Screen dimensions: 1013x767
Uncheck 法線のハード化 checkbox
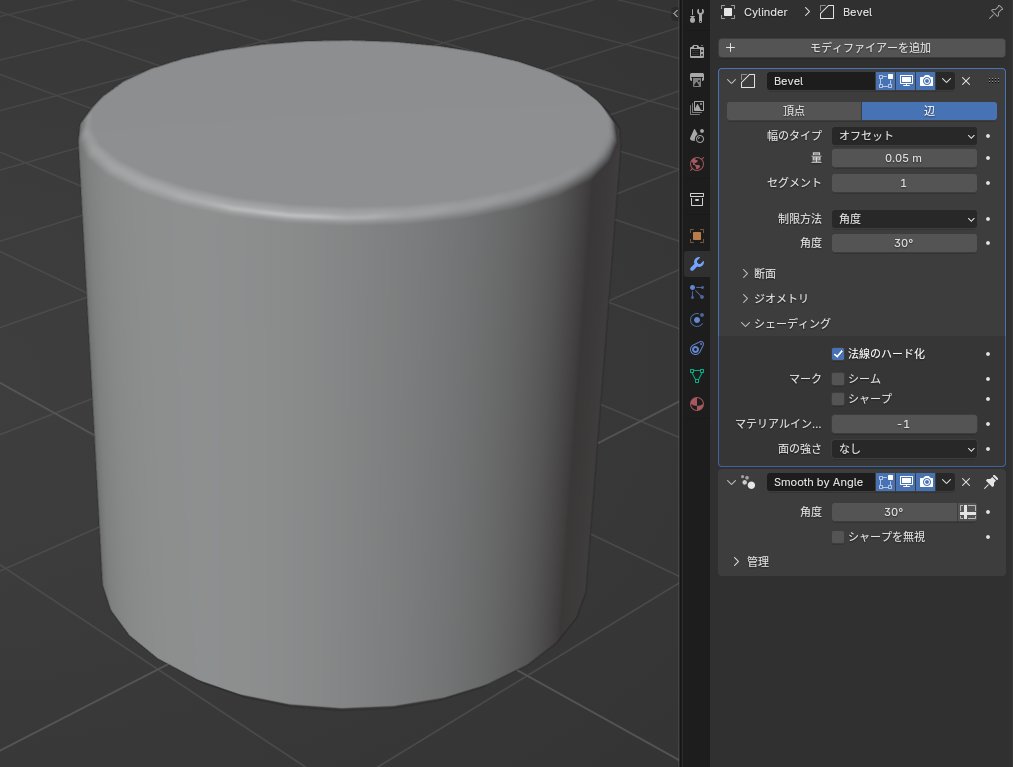tap(838, 354)
